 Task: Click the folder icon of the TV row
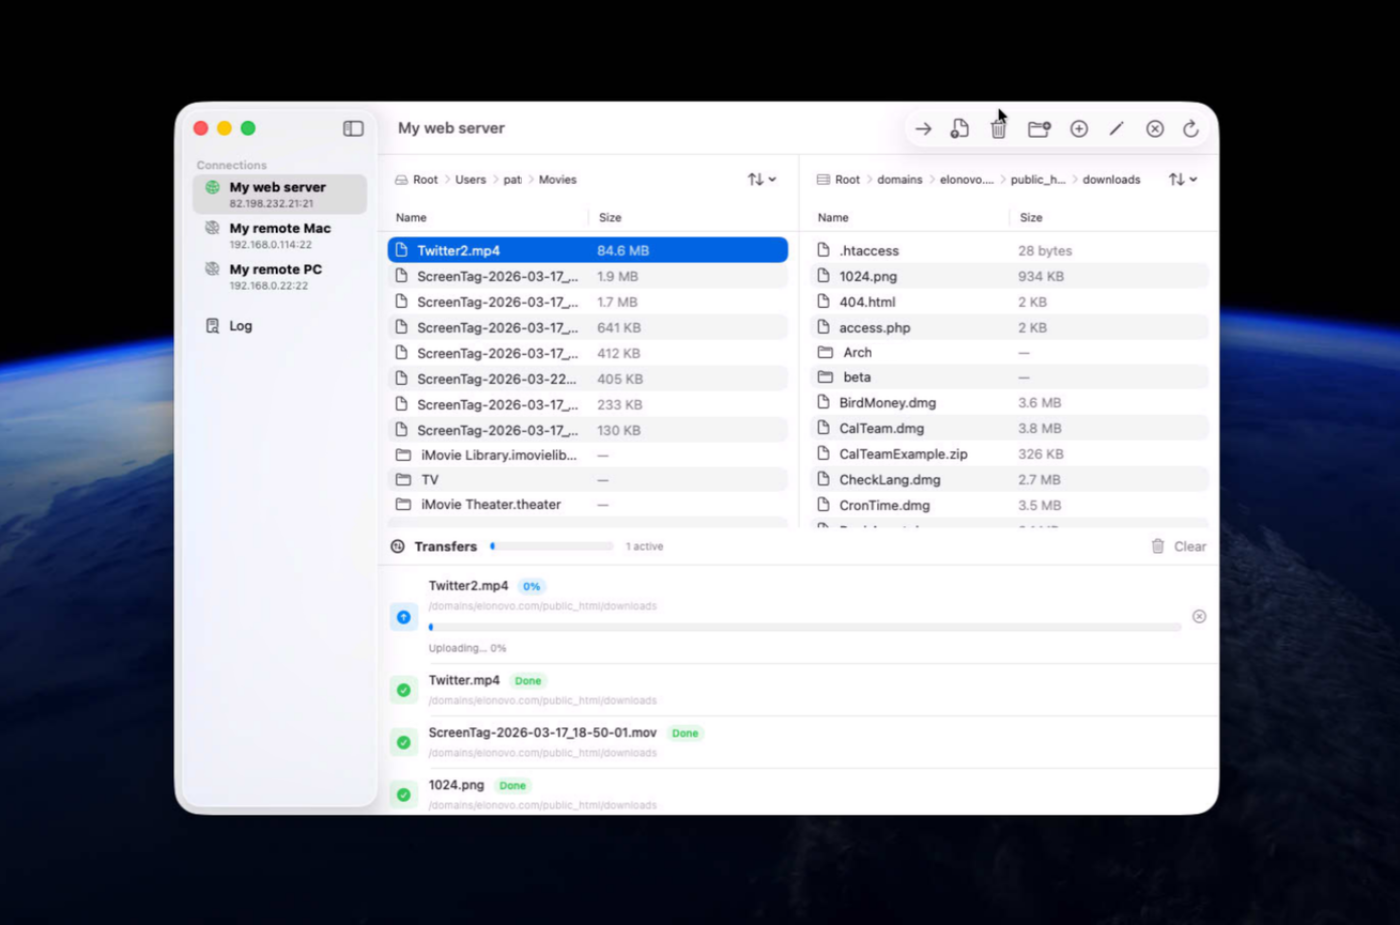403,480
